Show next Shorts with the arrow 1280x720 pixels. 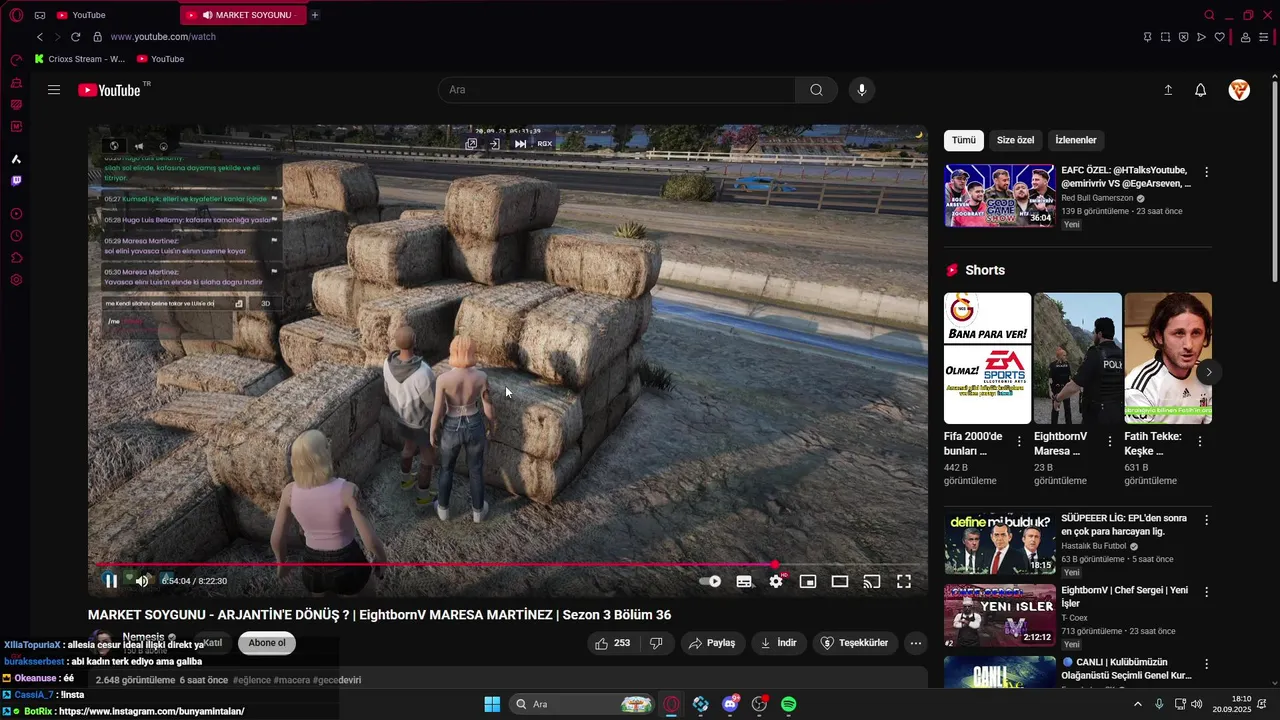point(1208,372)
